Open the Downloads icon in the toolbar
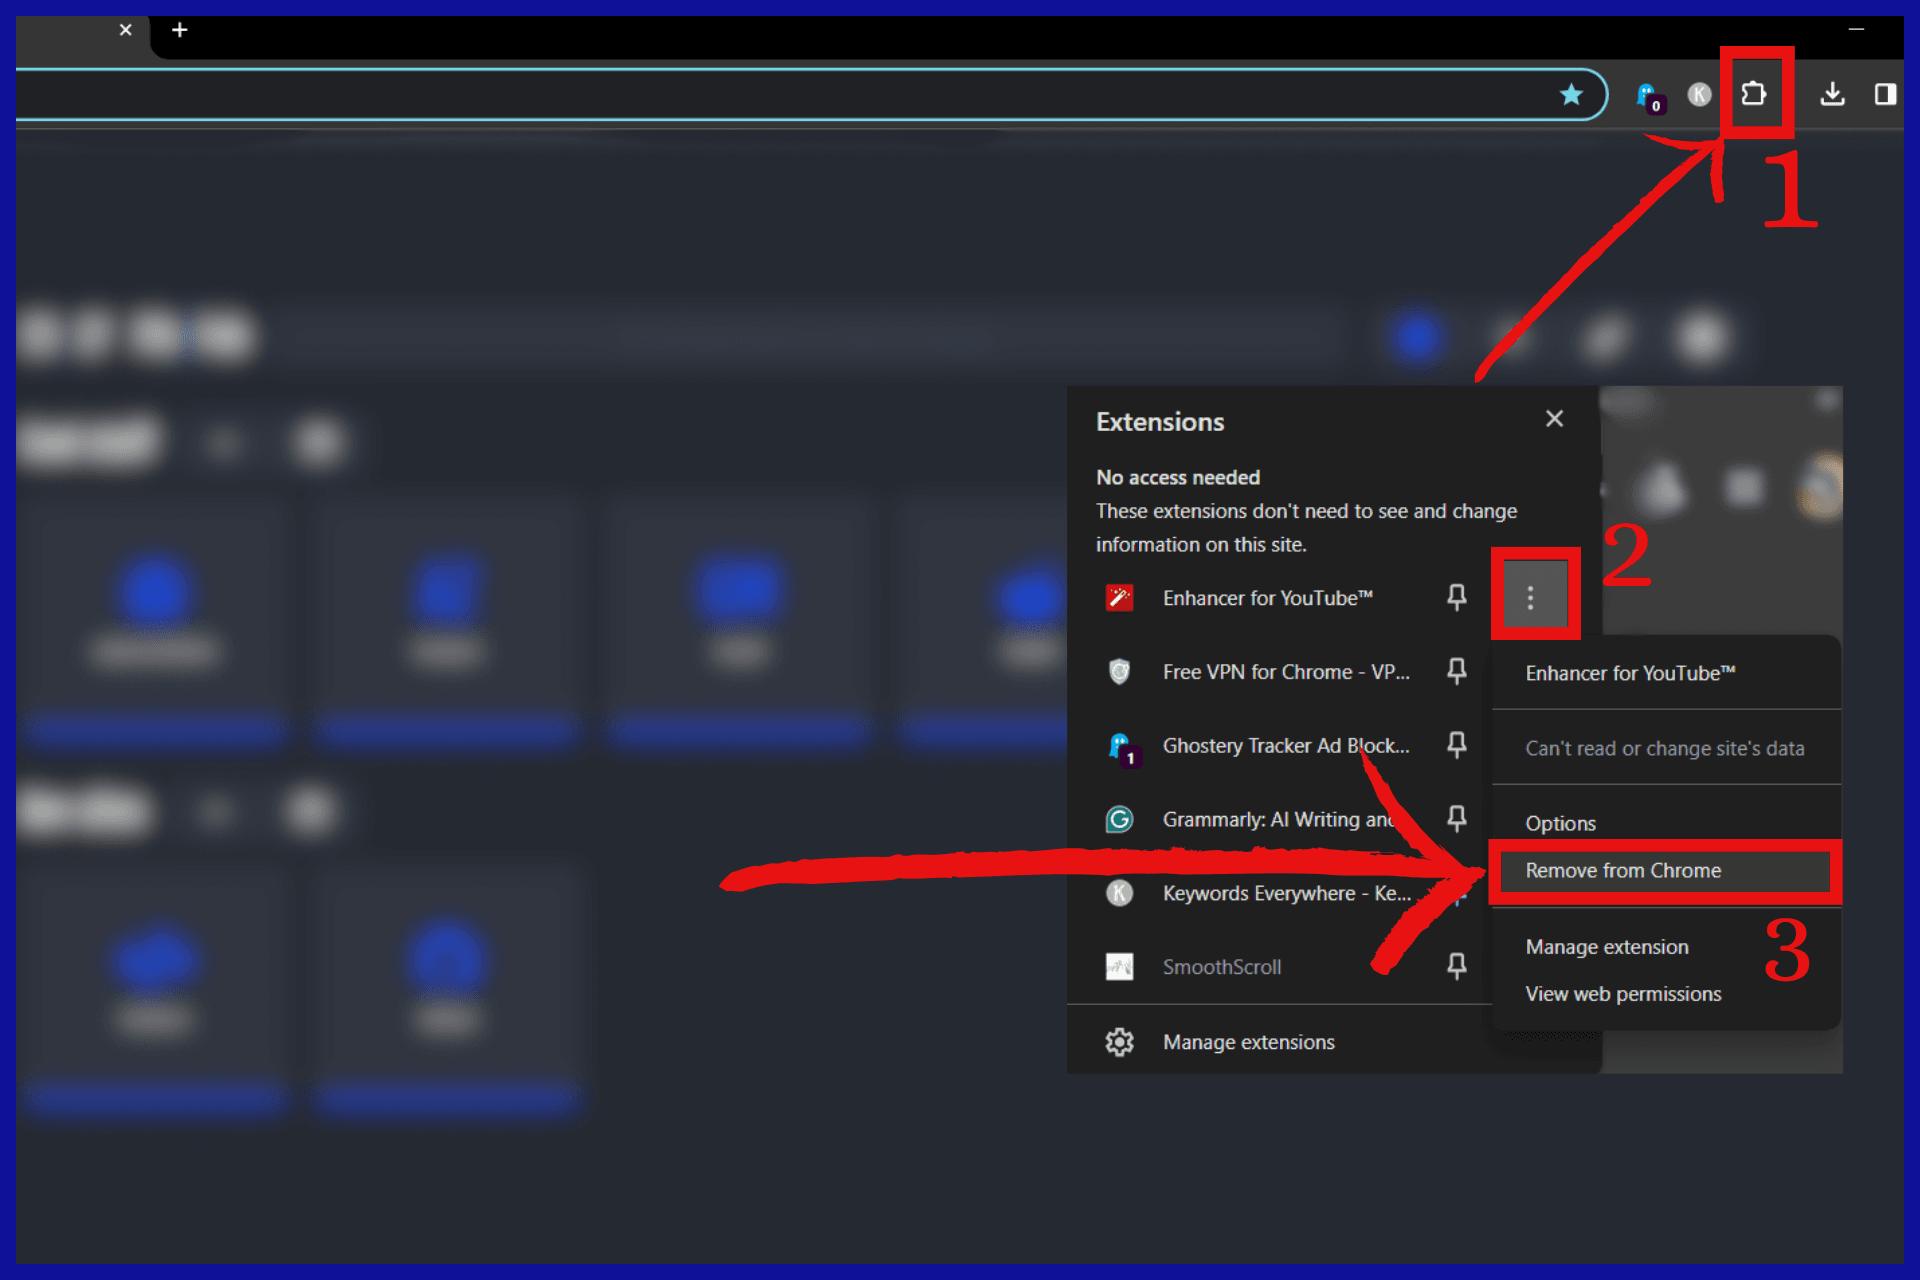This screenshot has width=1920, height=1280. point(1833,93)
